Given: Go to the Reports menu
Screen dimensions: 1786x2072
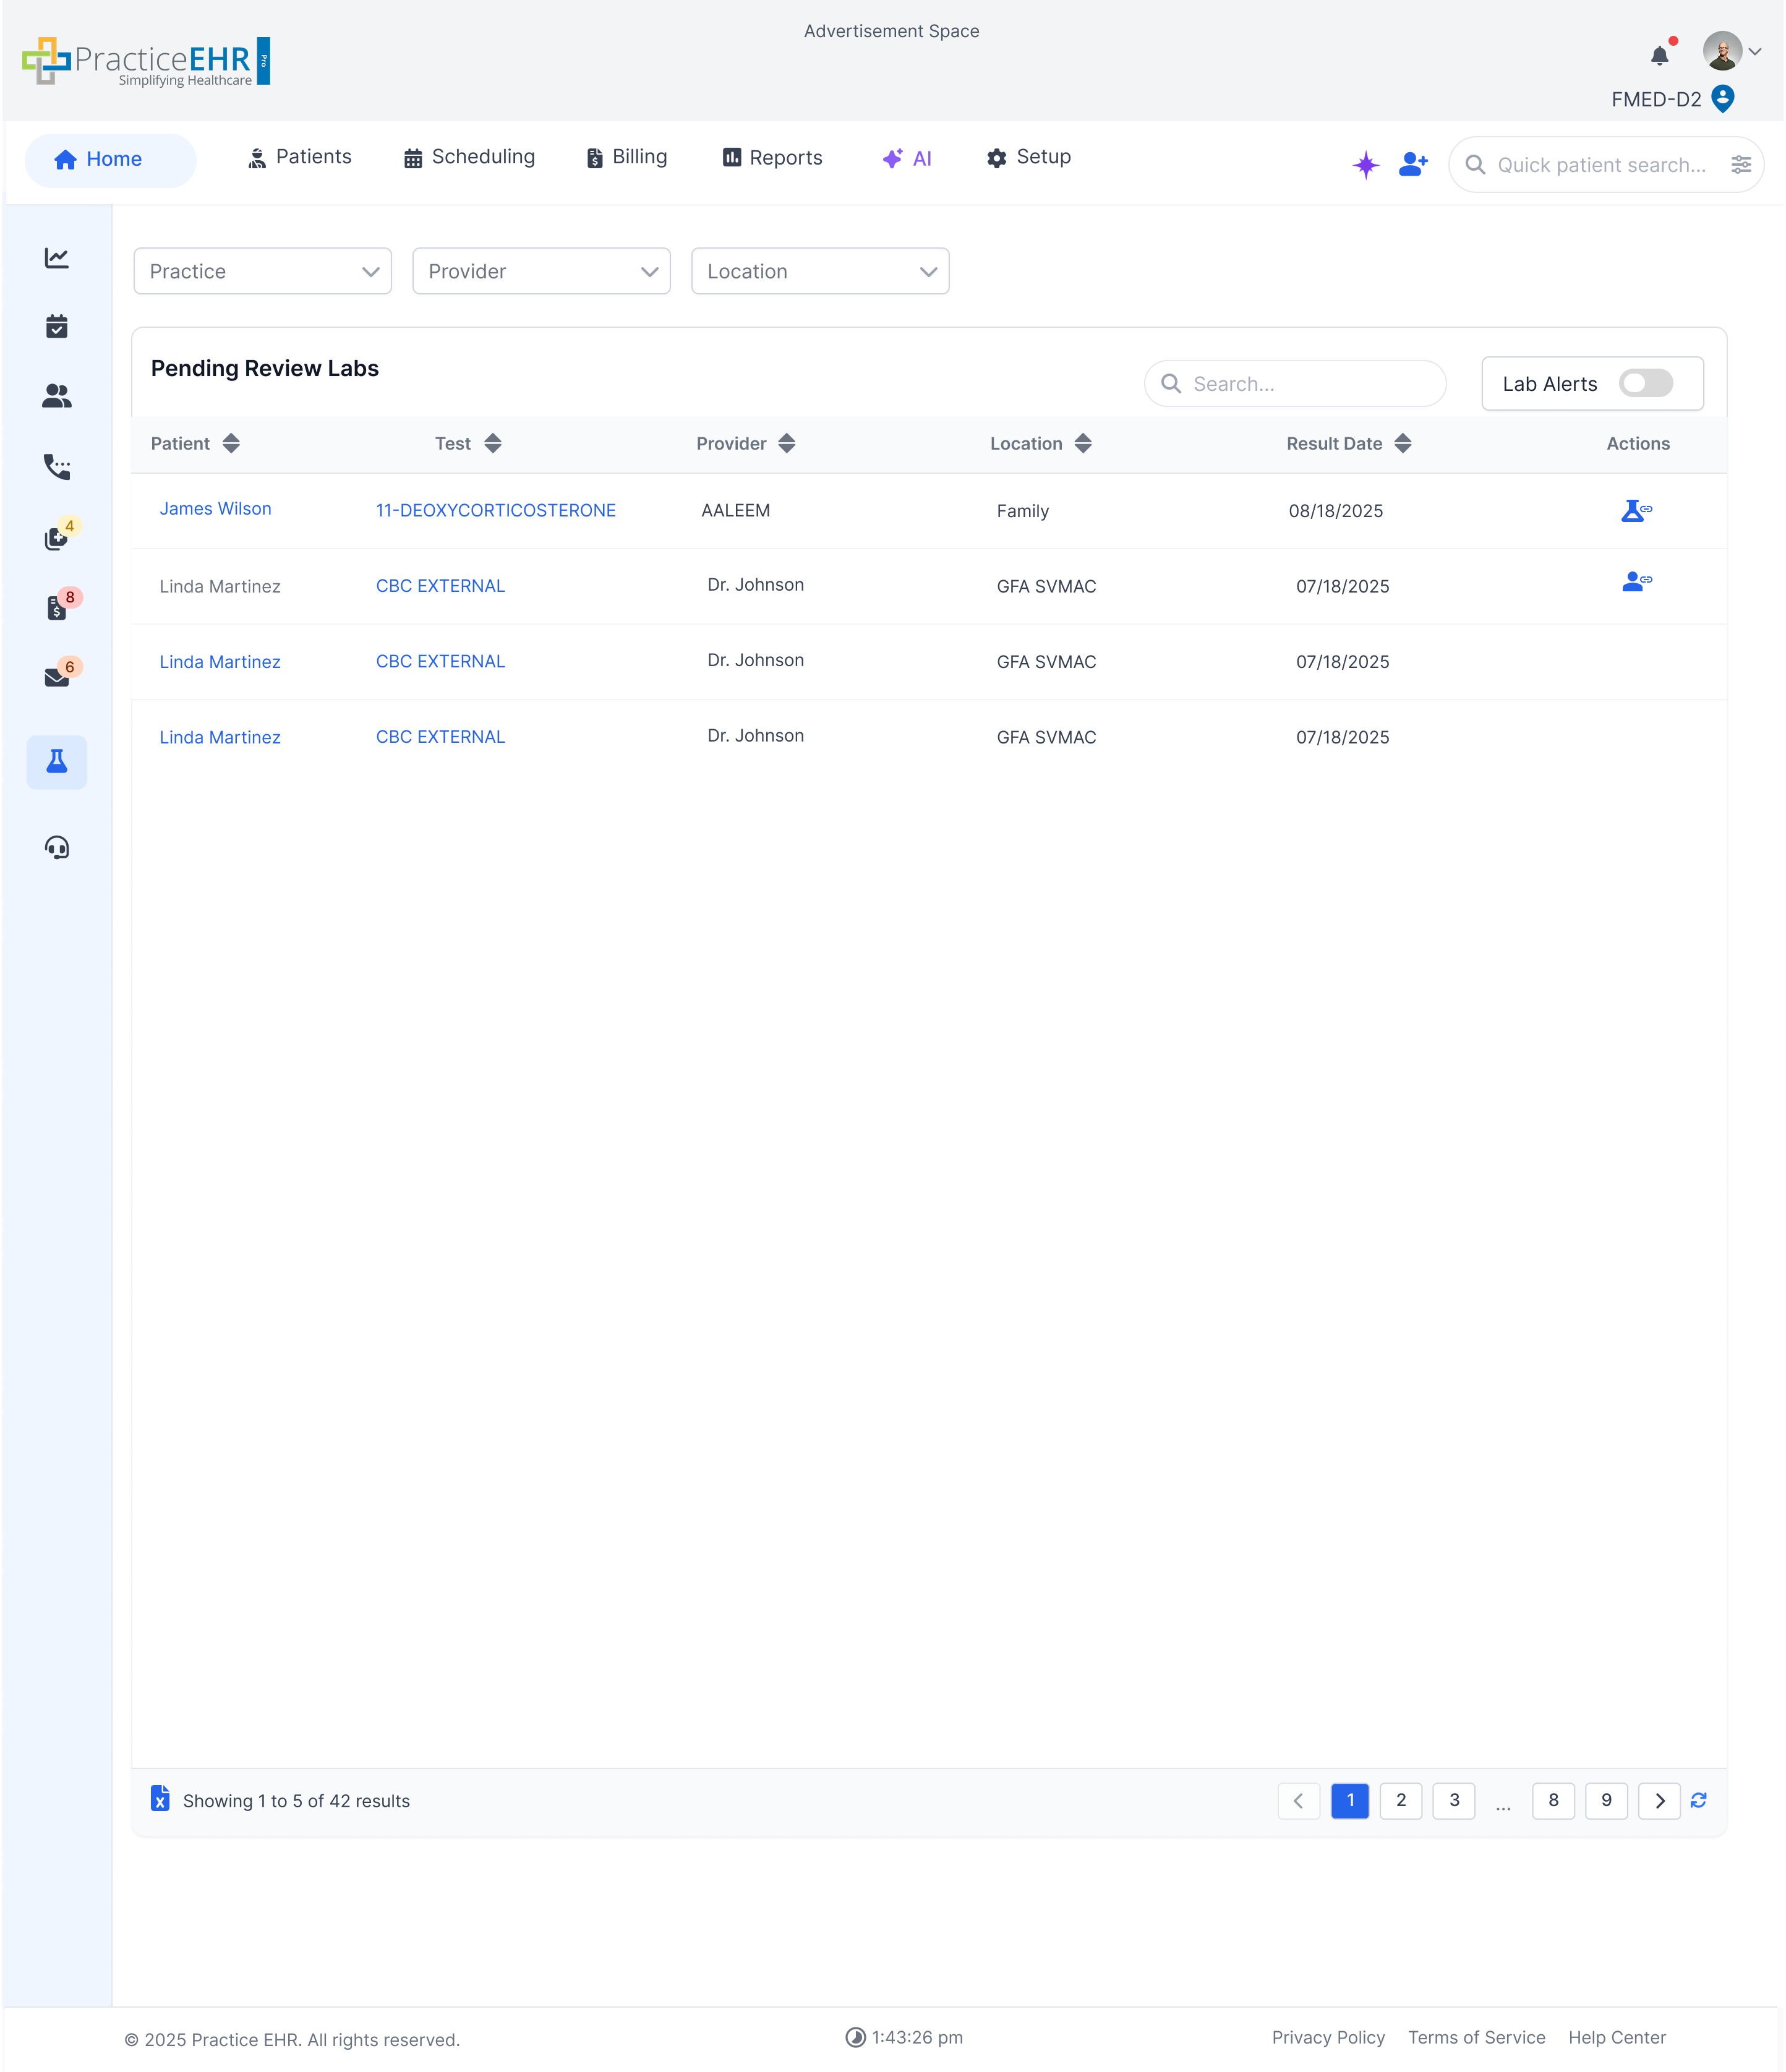Looking at the screenshot, I should pyautogui.click(x=772, y=157).
